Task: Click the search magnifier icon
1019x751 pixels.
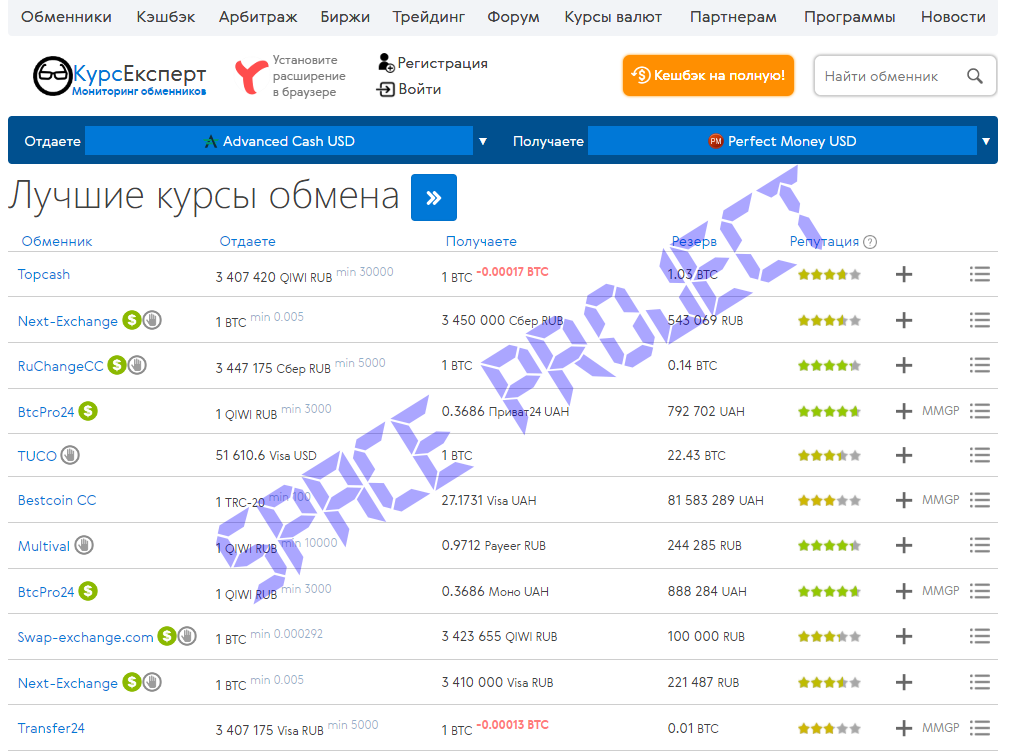Action: click(975, 76)
